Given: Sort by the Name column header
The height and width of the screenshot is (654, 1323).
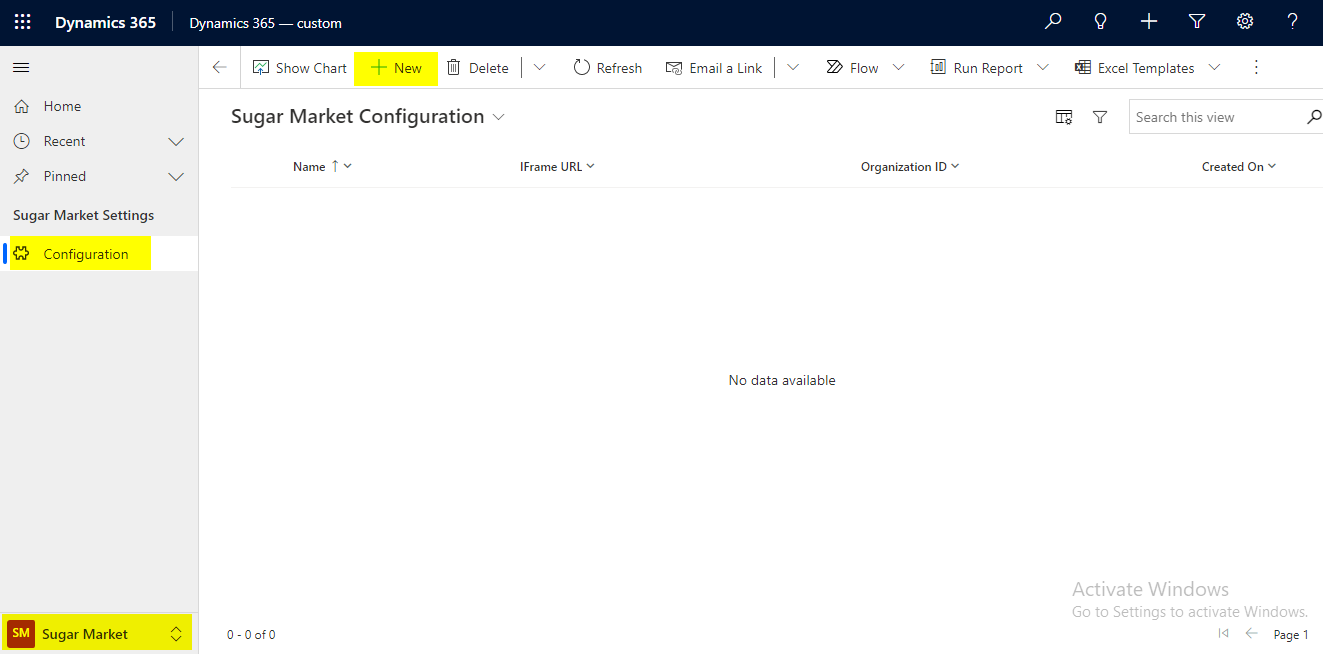Looking at the screenshot, I should pyautogui.click(x=309, y=167).
